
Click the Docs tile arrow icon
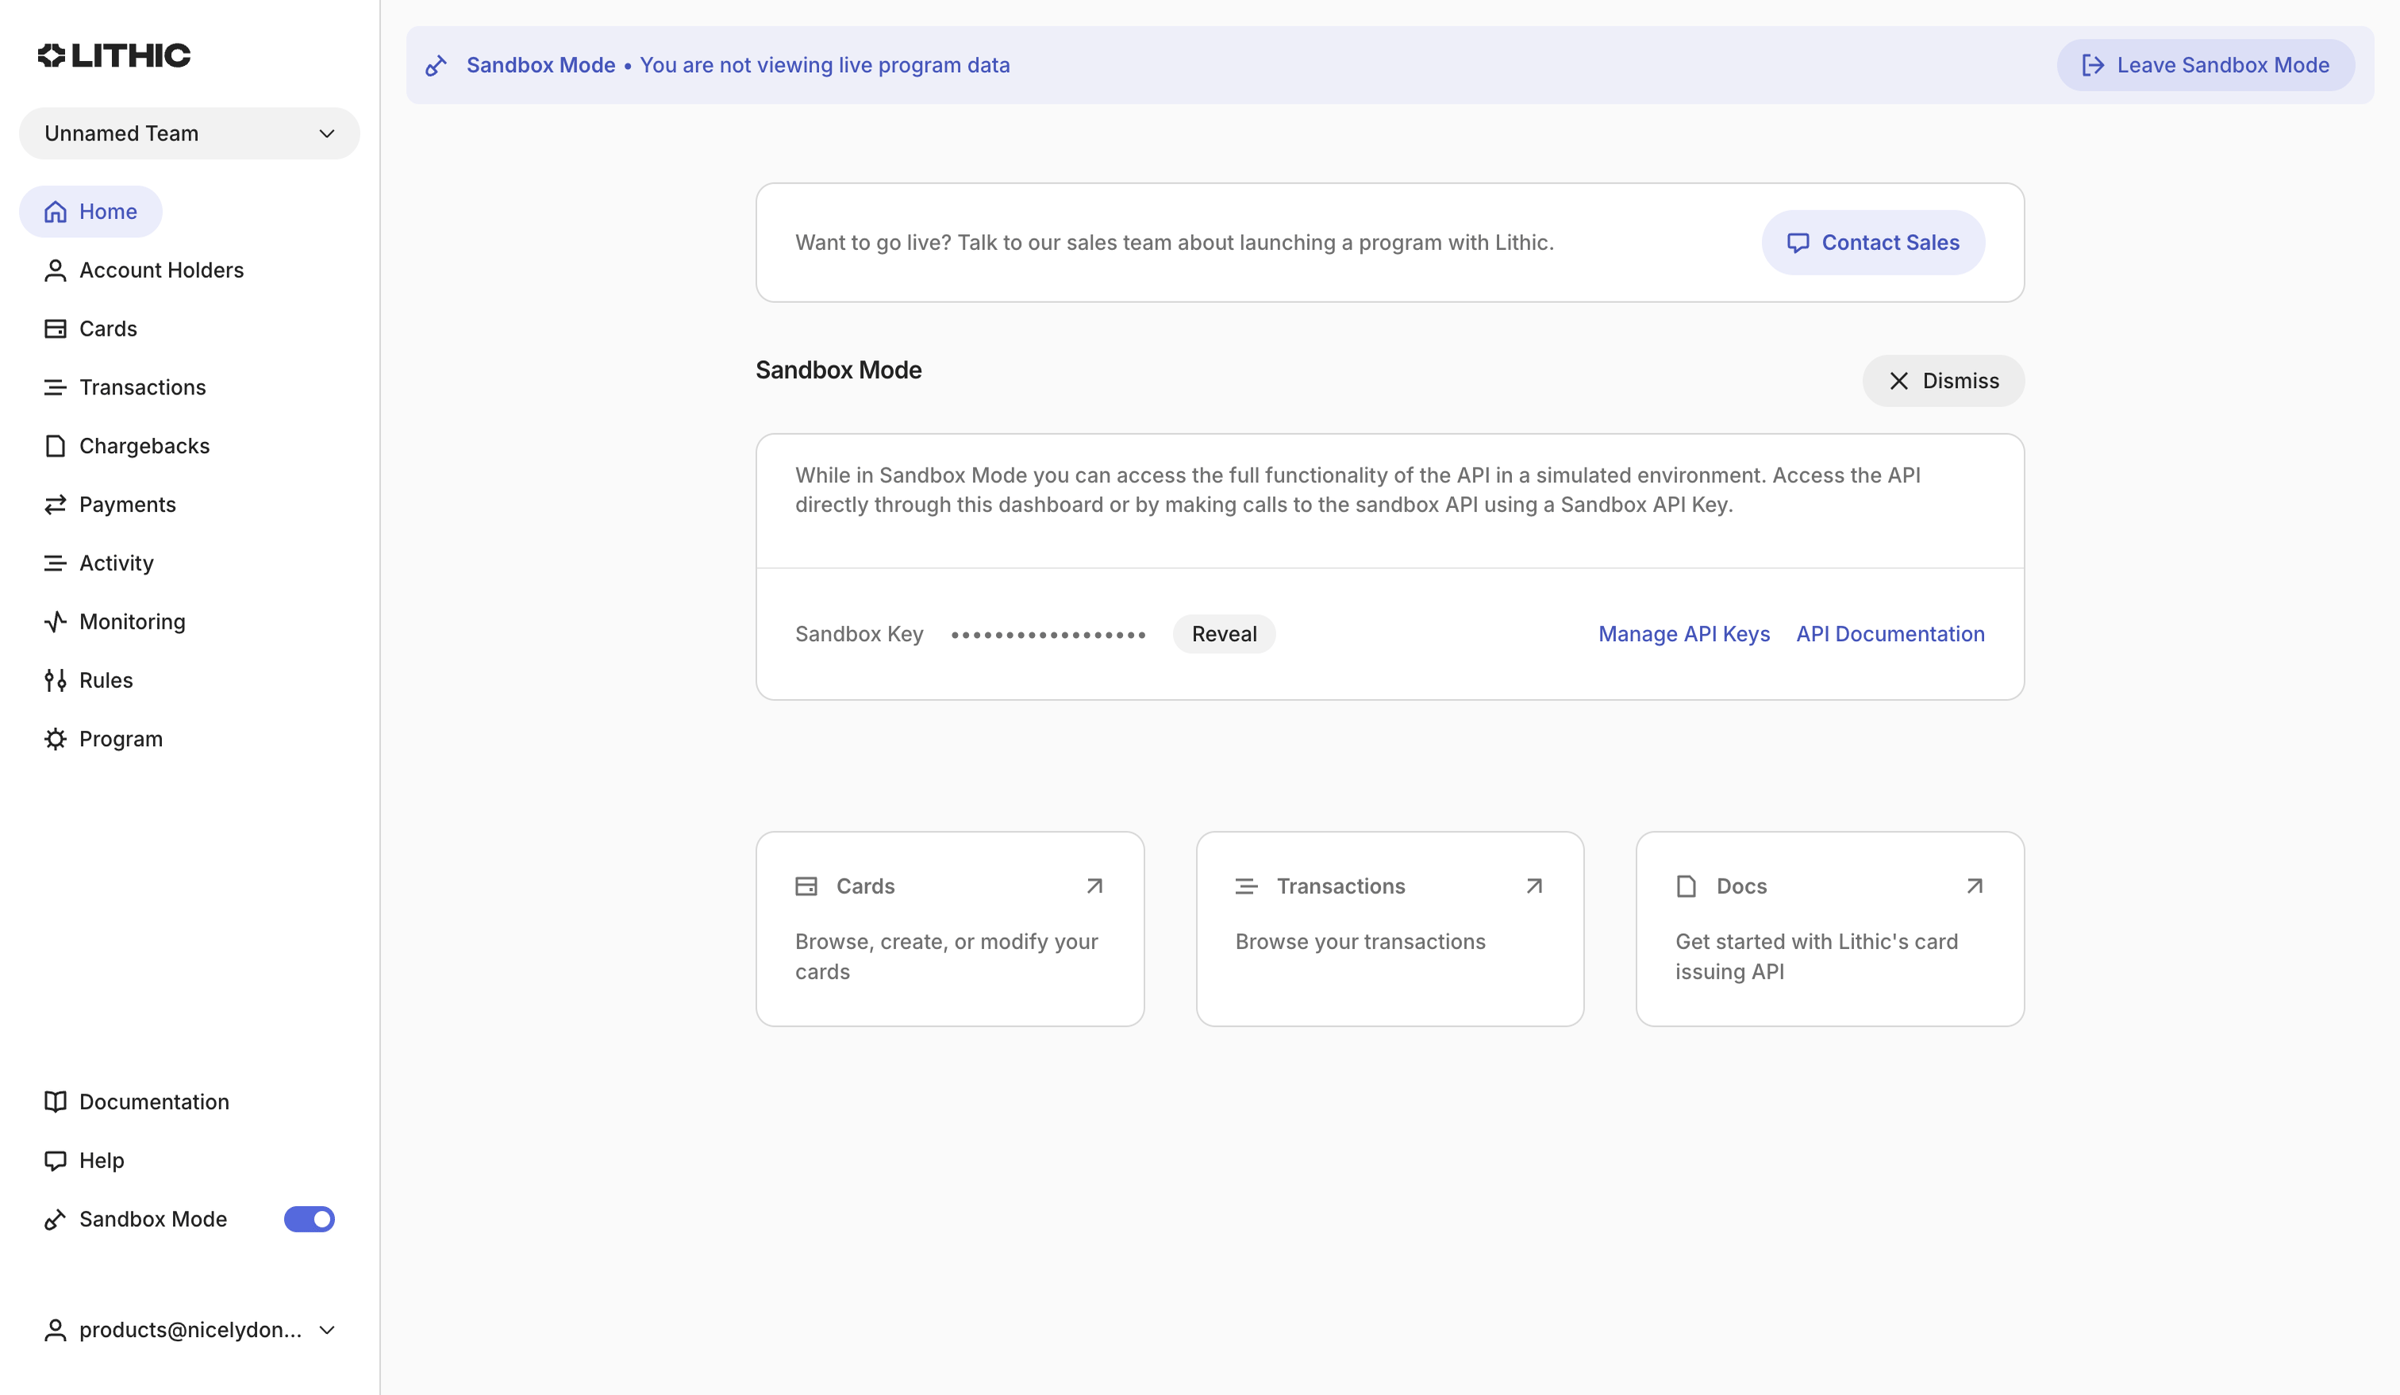(1974, 886)
